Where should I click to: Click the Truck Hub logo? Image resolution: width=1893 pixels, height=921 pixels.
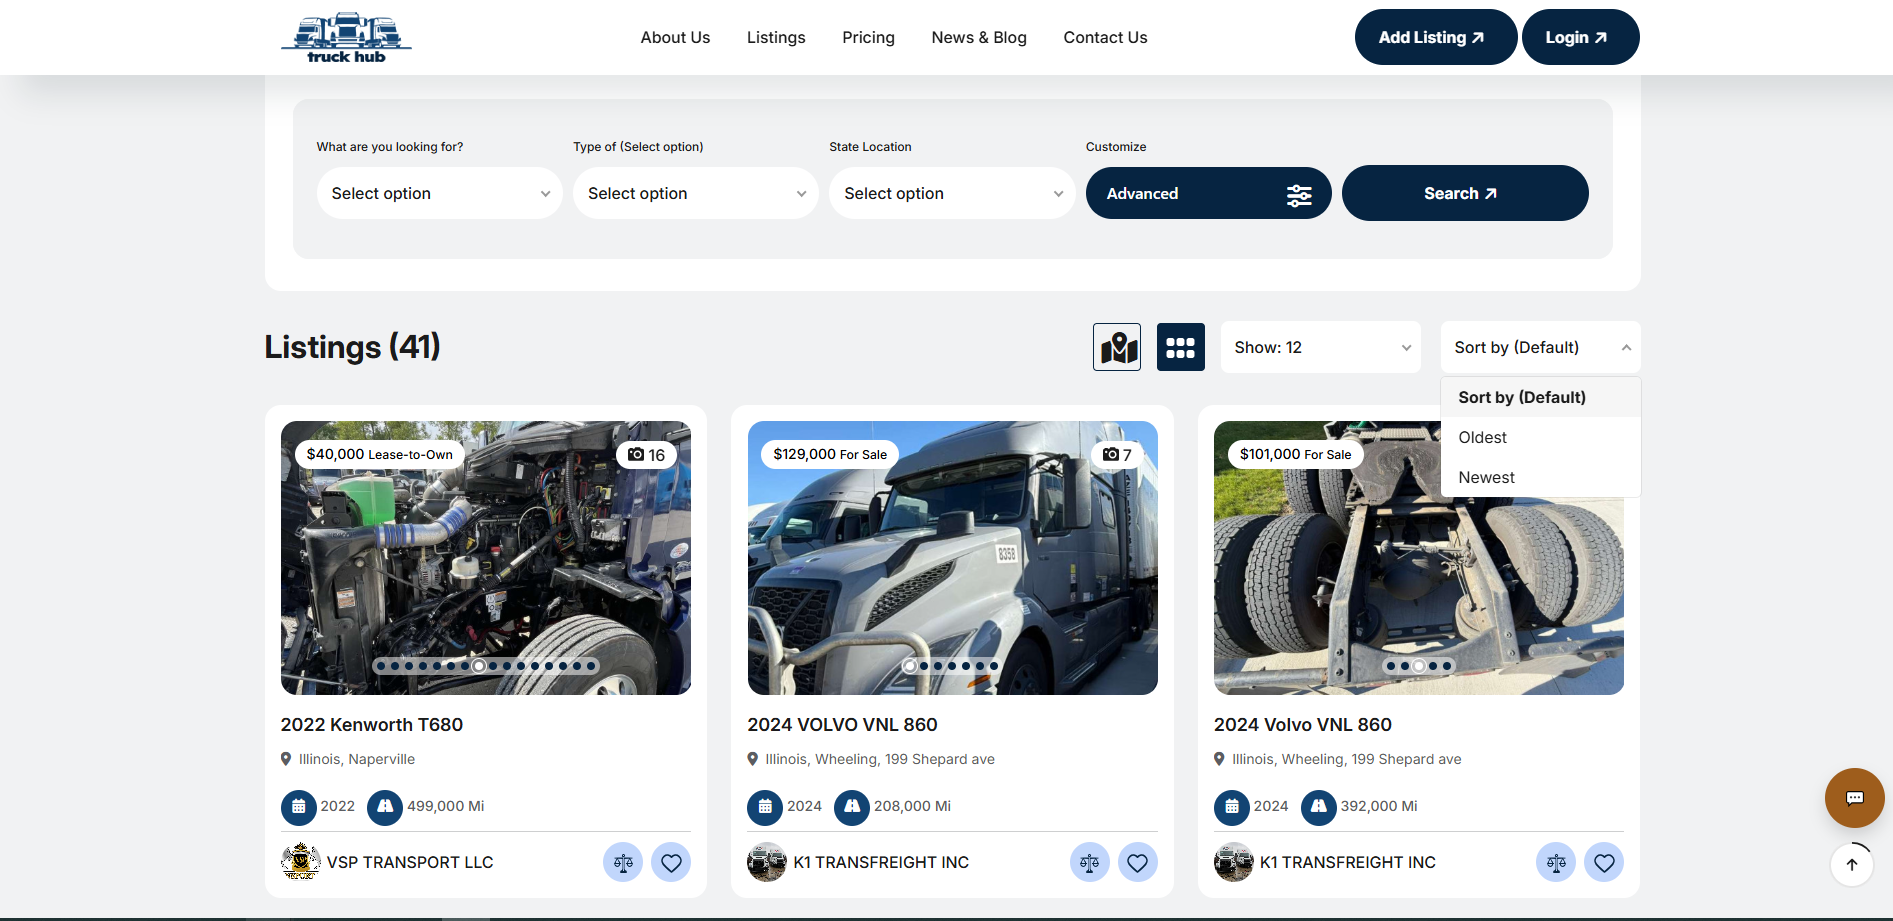pos(346,38)
